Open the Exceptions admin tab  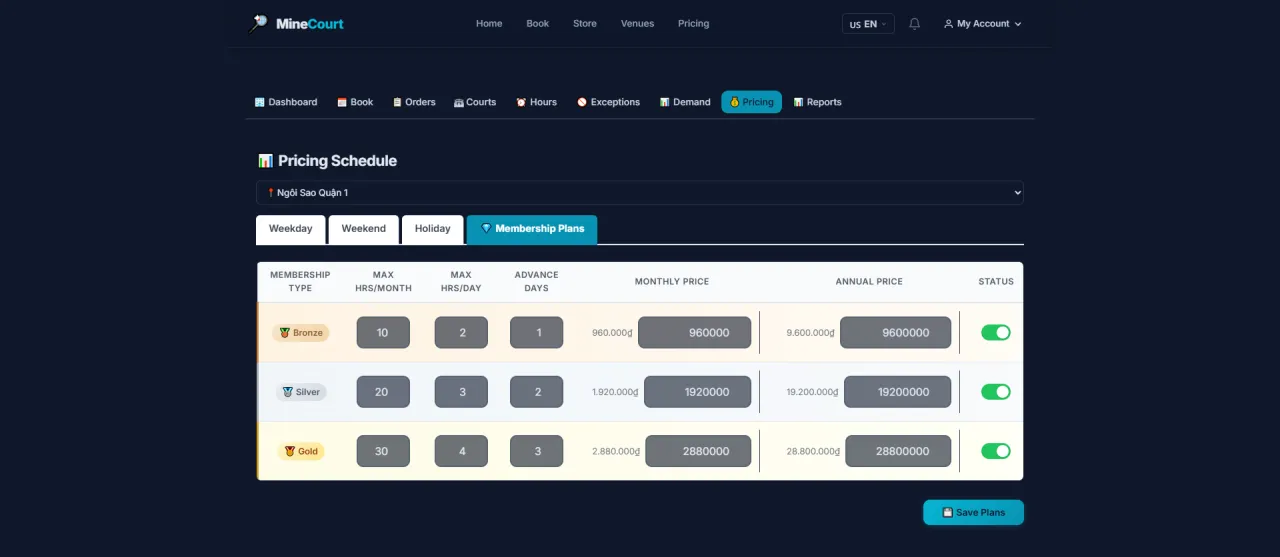(608, 102)
